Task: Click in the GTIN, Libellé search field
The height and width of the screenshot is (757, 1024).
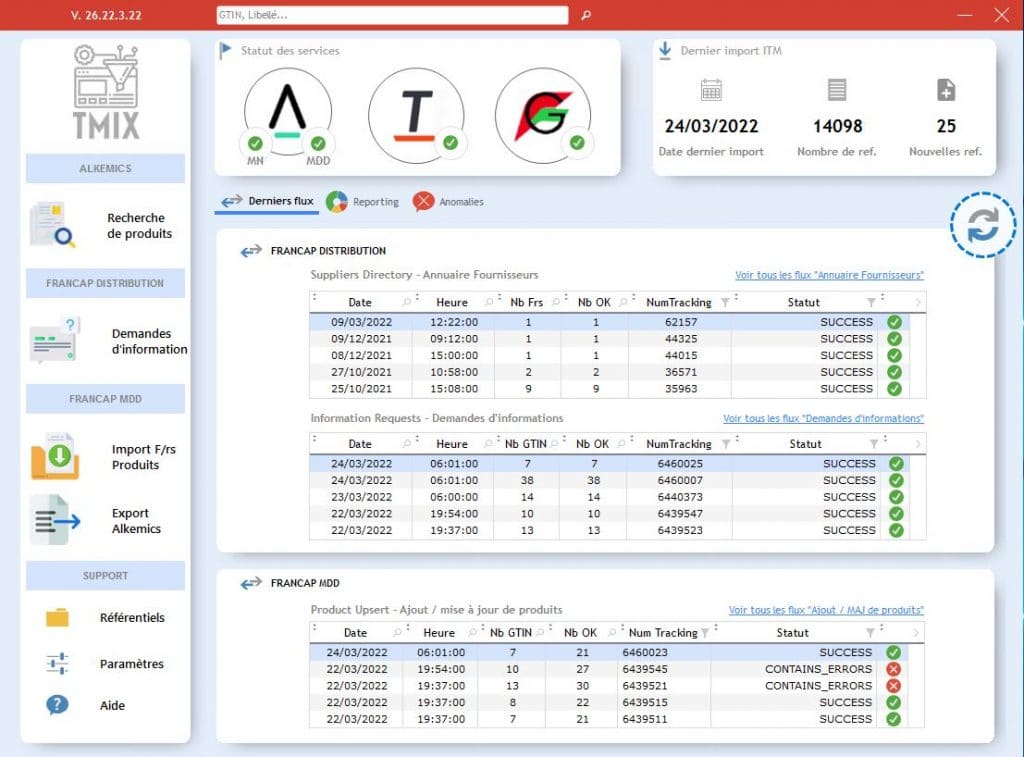Action: (392, 15)
